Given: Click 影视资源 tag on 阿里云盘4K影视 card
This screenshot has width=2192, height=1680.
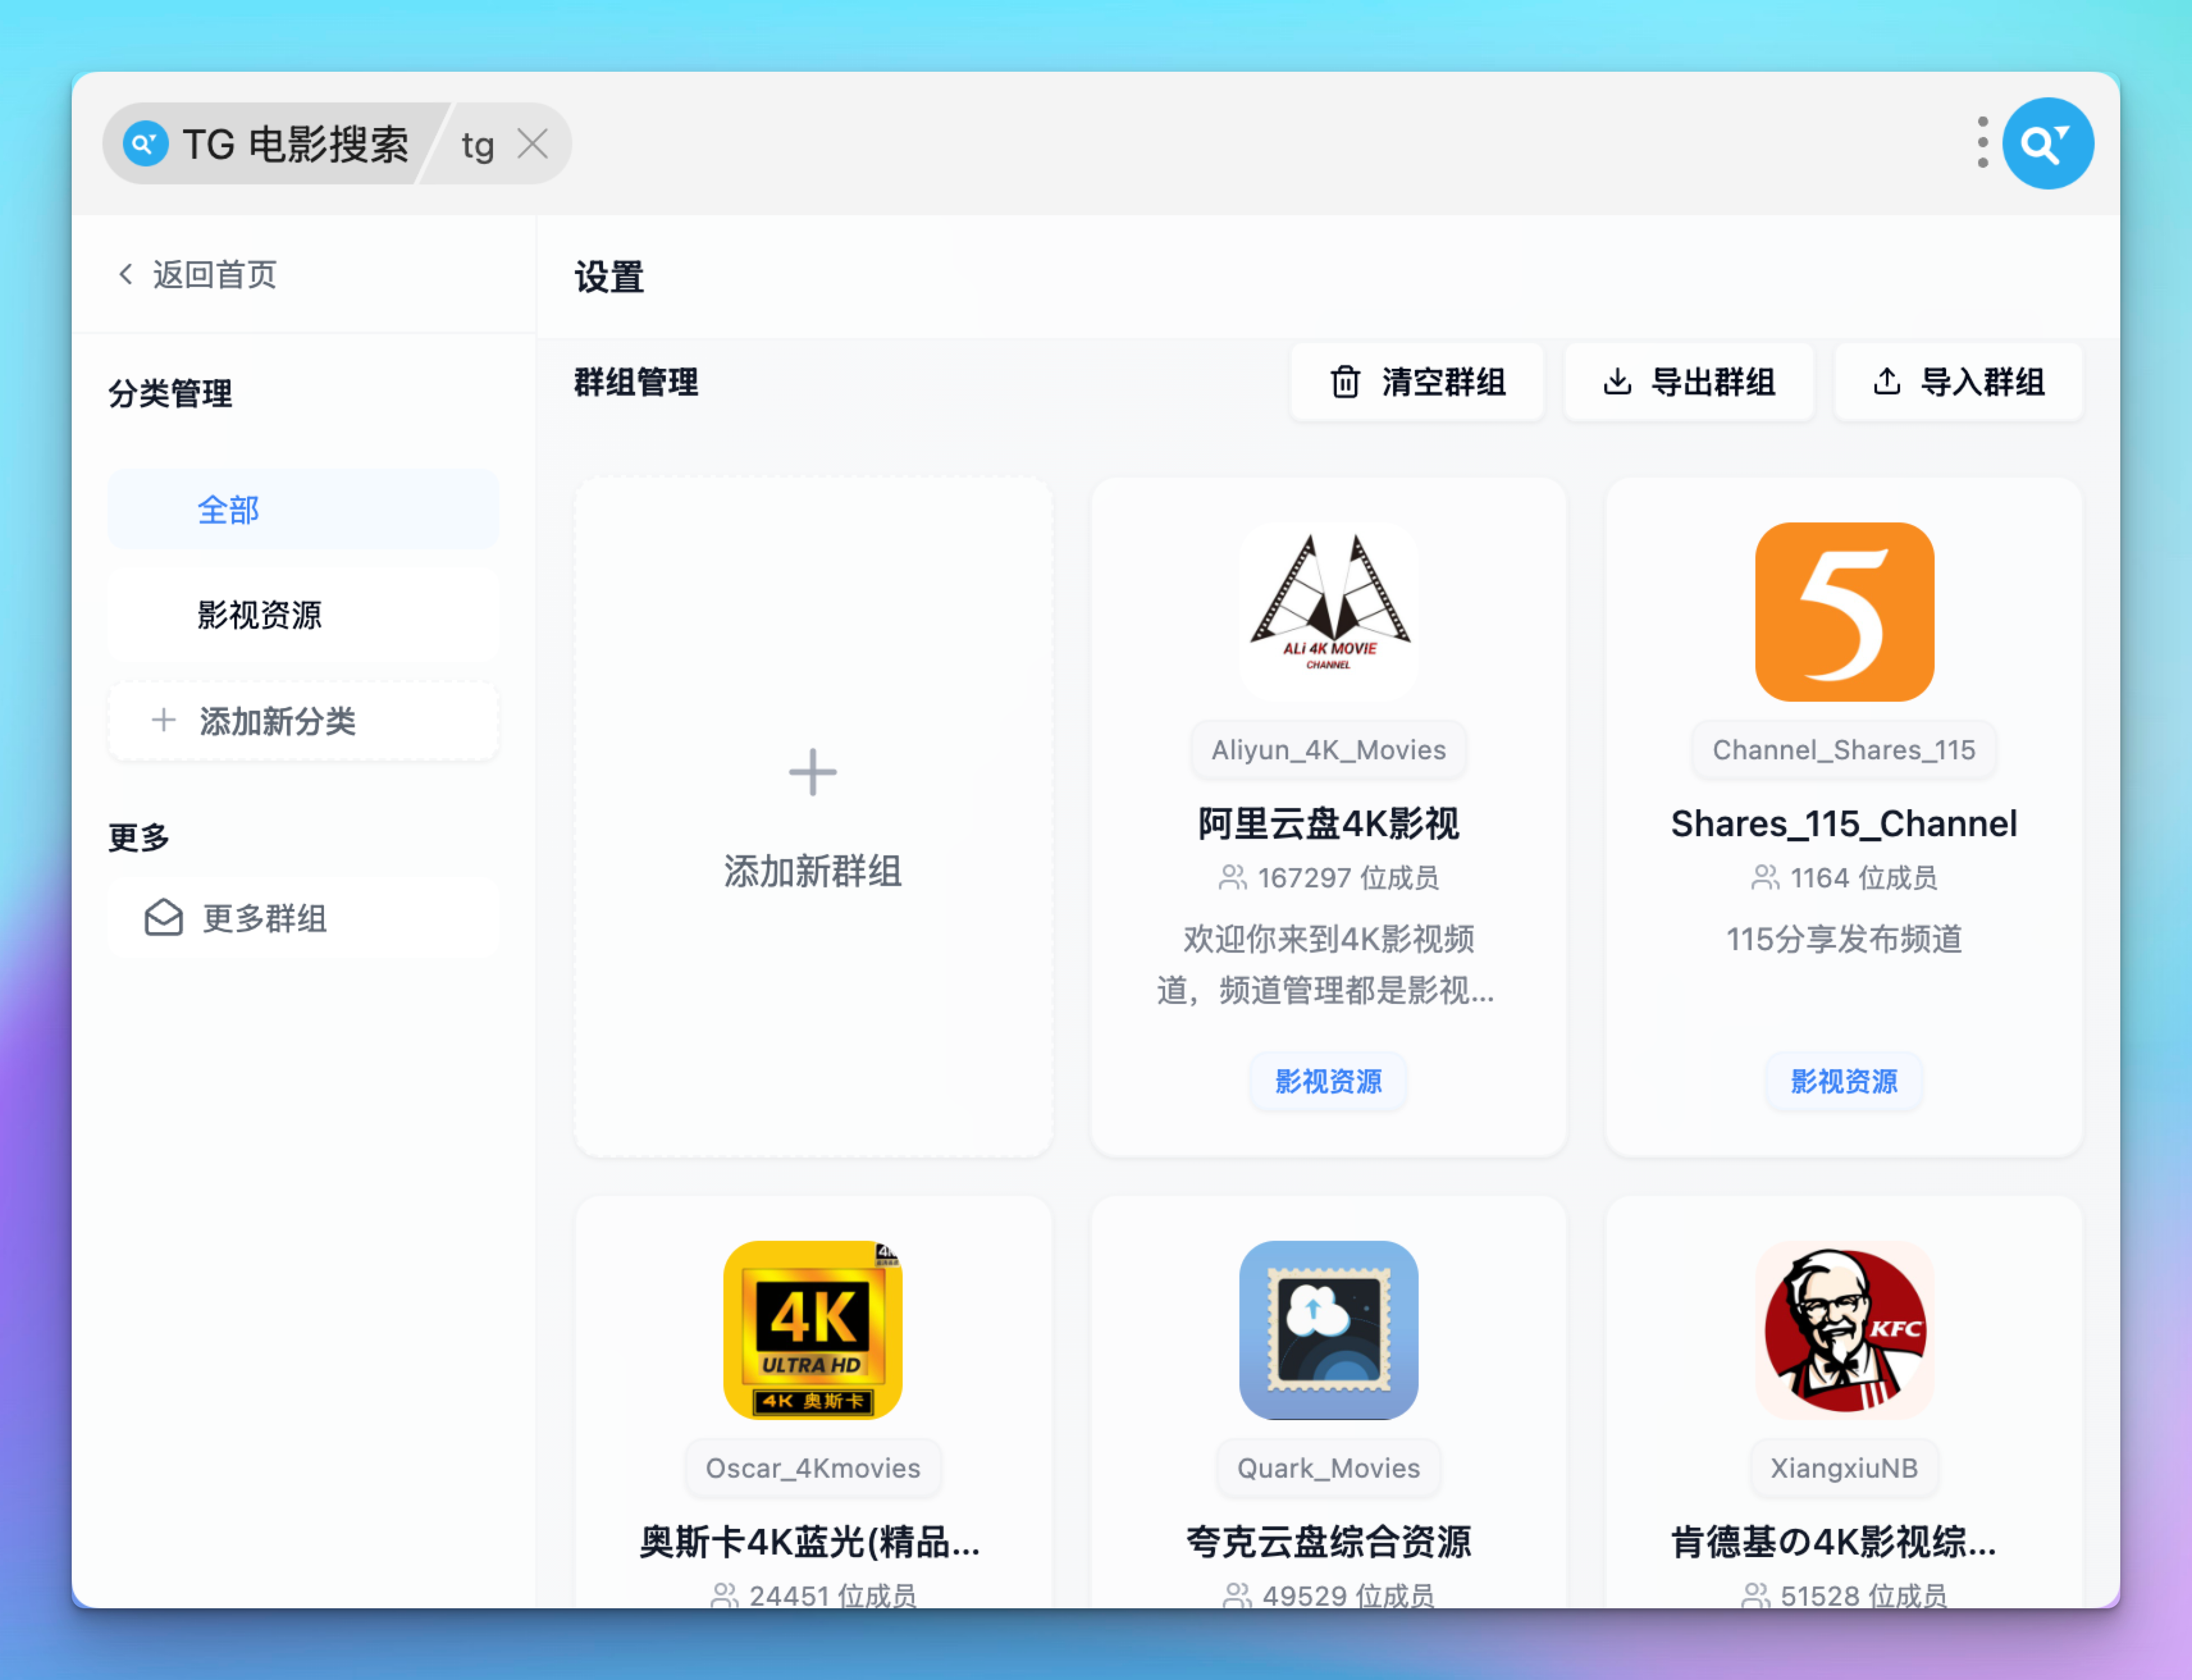Looking at the screenshot, I should click(1328, 1081).
